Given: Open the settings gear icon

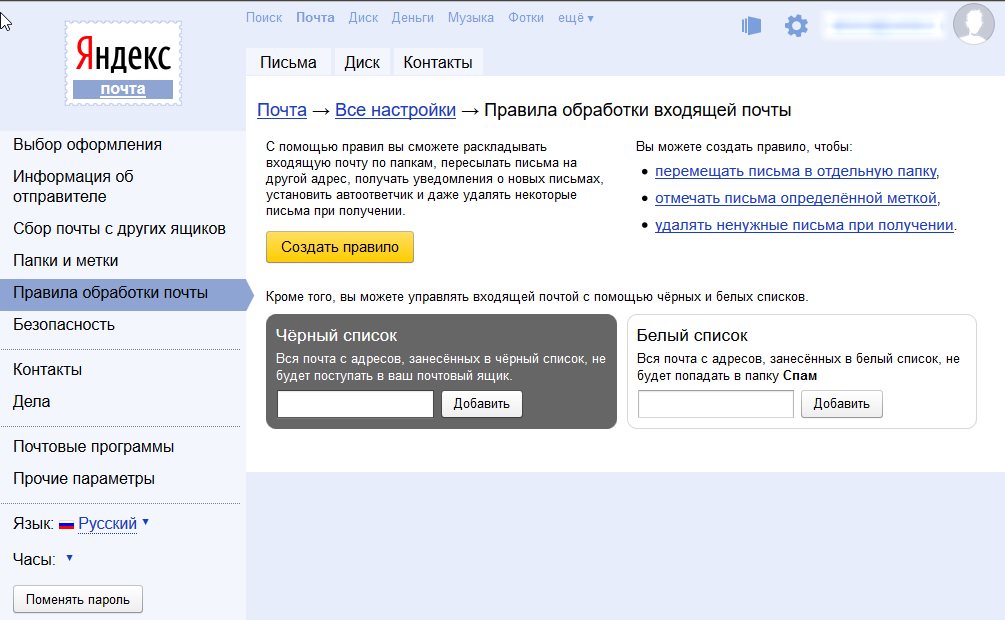Looking at the screenshot, I should [x=796, y=26].
